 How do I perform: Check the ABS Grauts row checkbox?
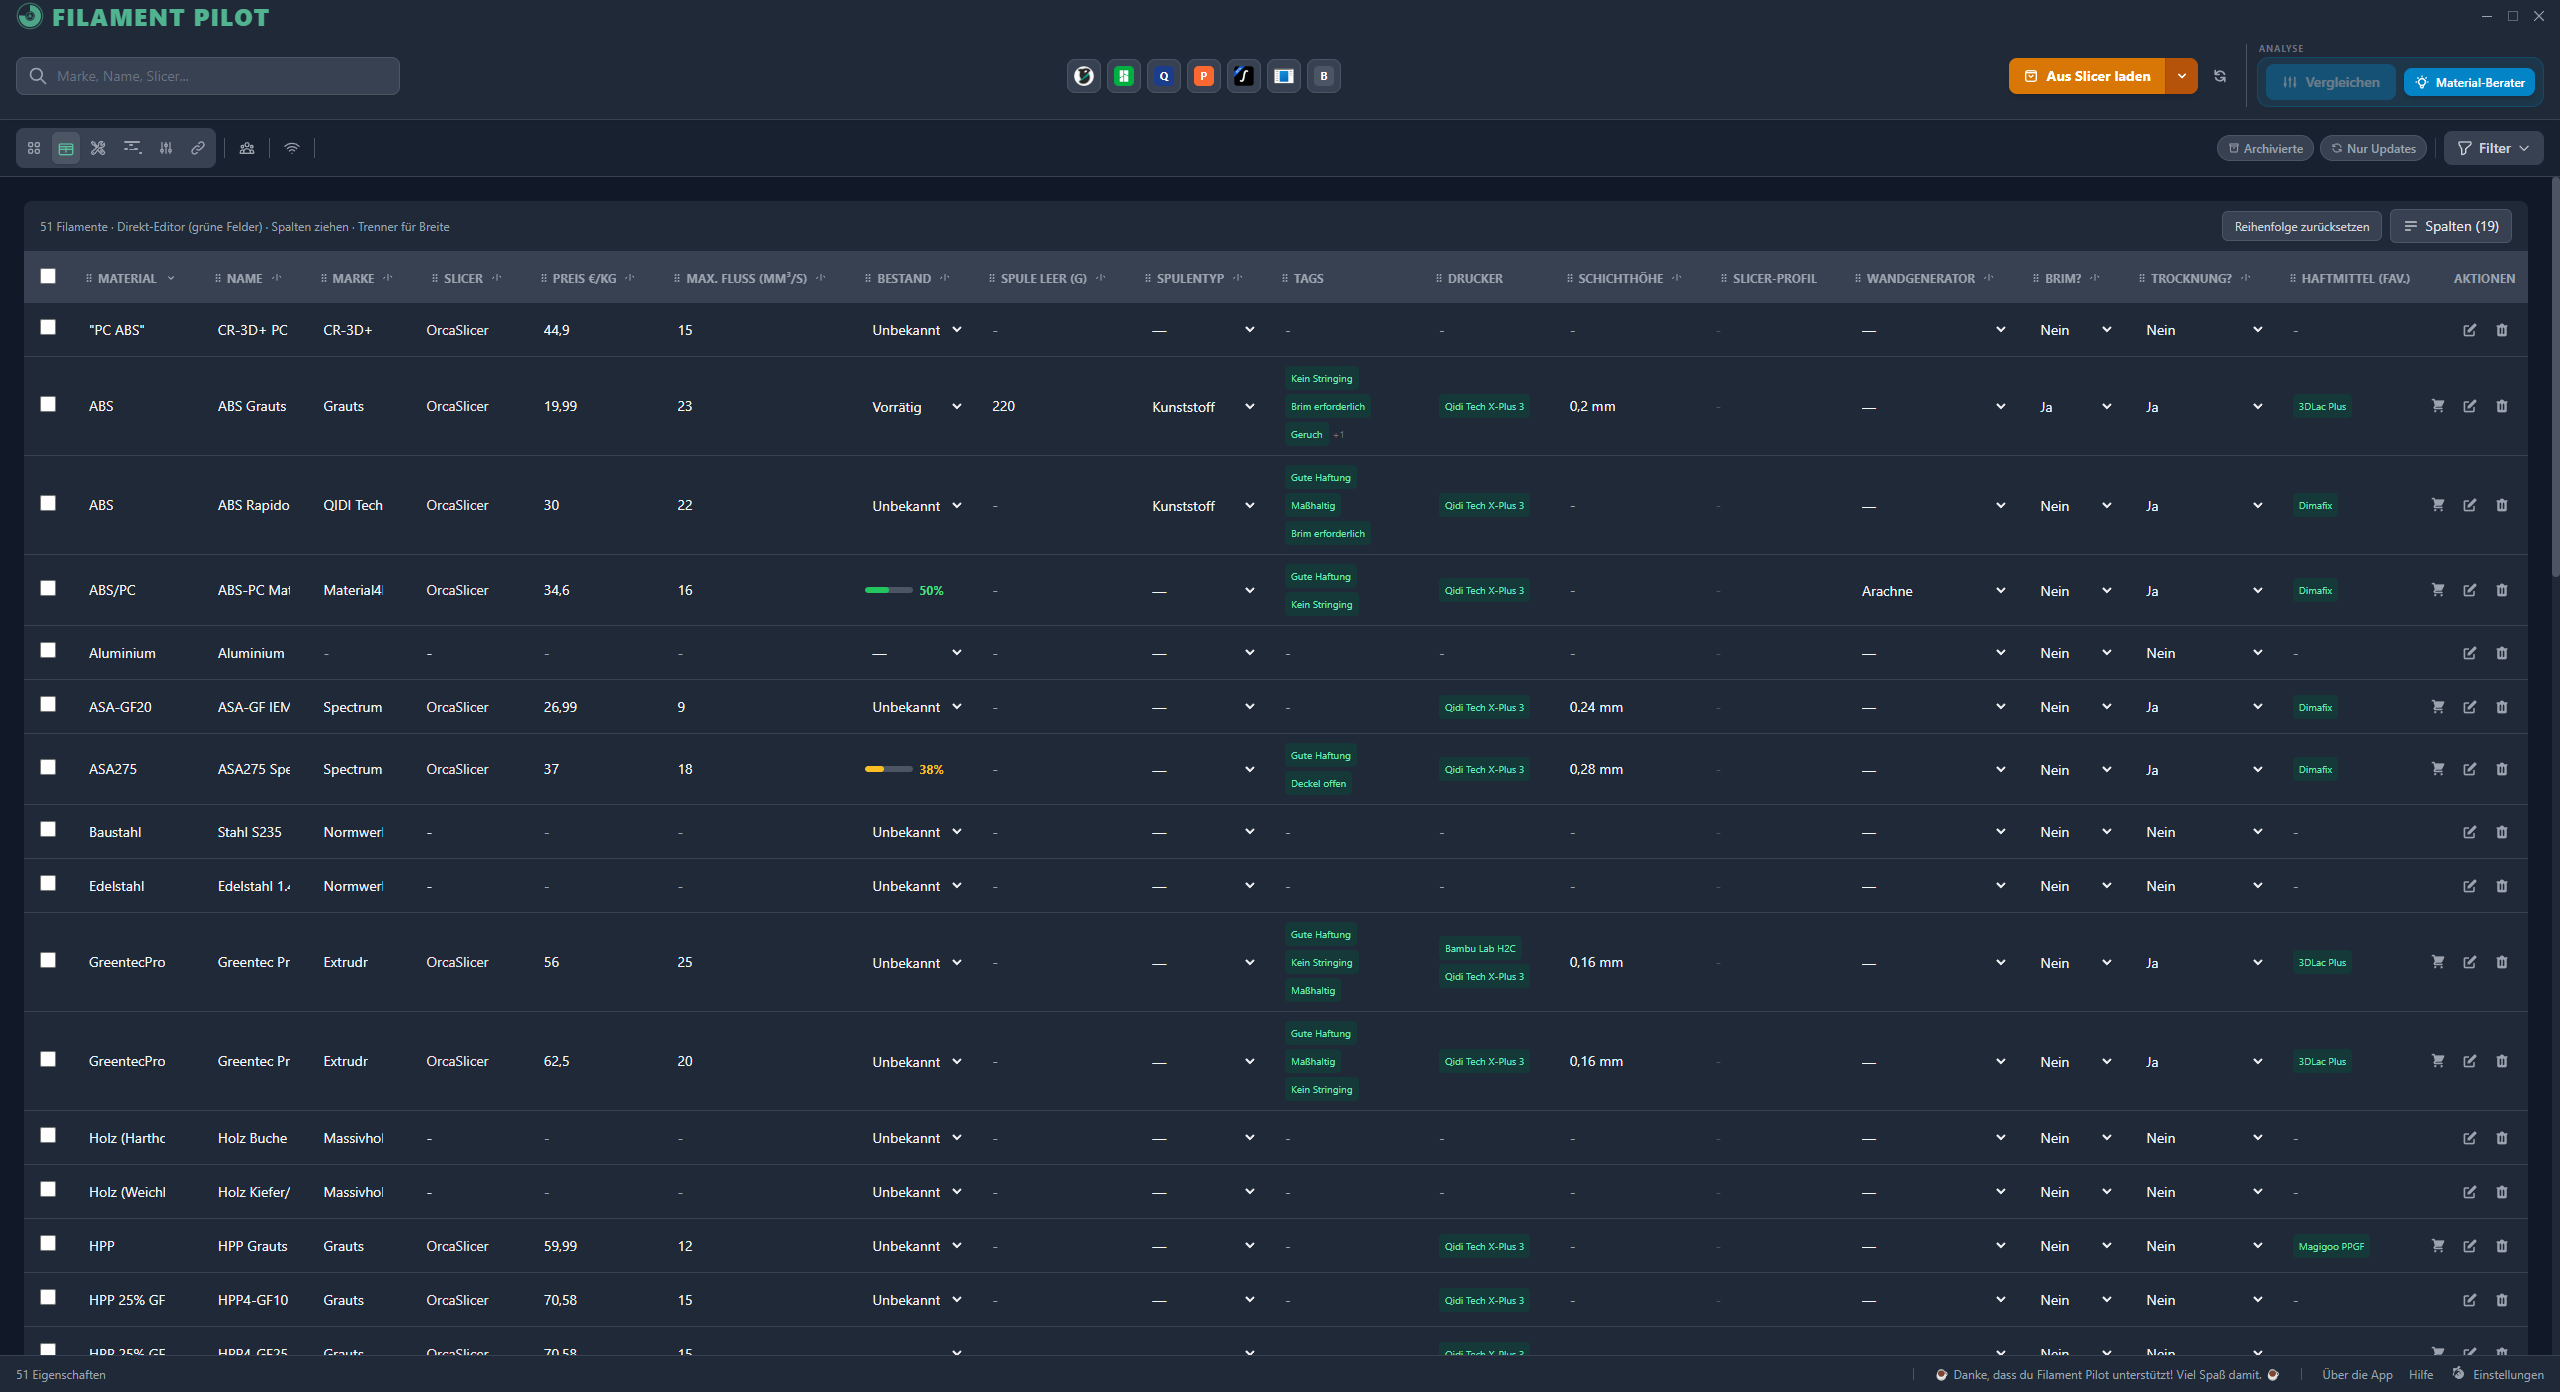coord(48,404)
